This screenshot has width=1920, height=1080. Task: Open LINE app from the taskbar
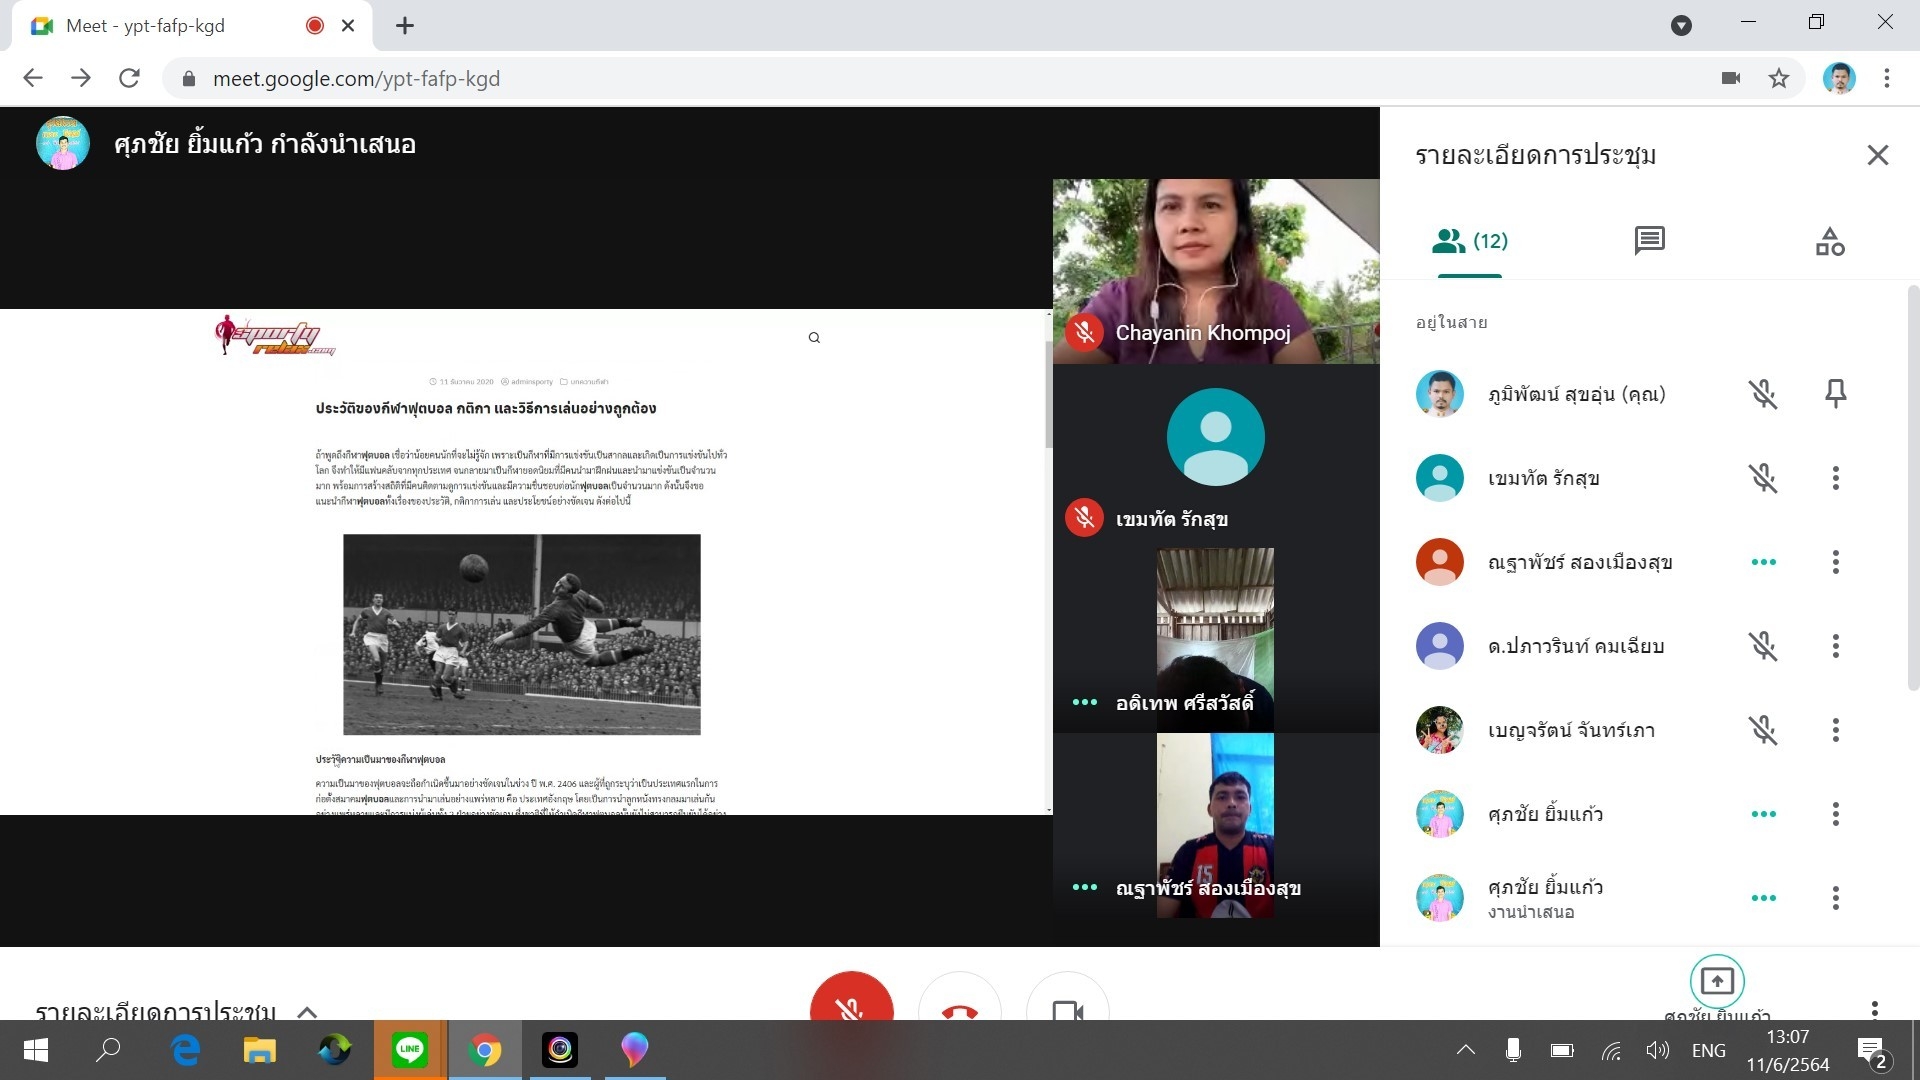410,1050
